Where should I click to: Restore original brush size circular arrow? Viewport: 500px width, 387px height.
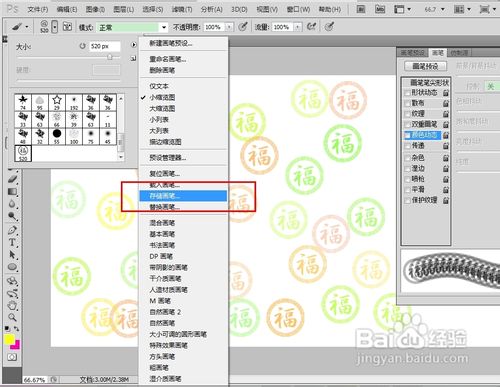82,46
